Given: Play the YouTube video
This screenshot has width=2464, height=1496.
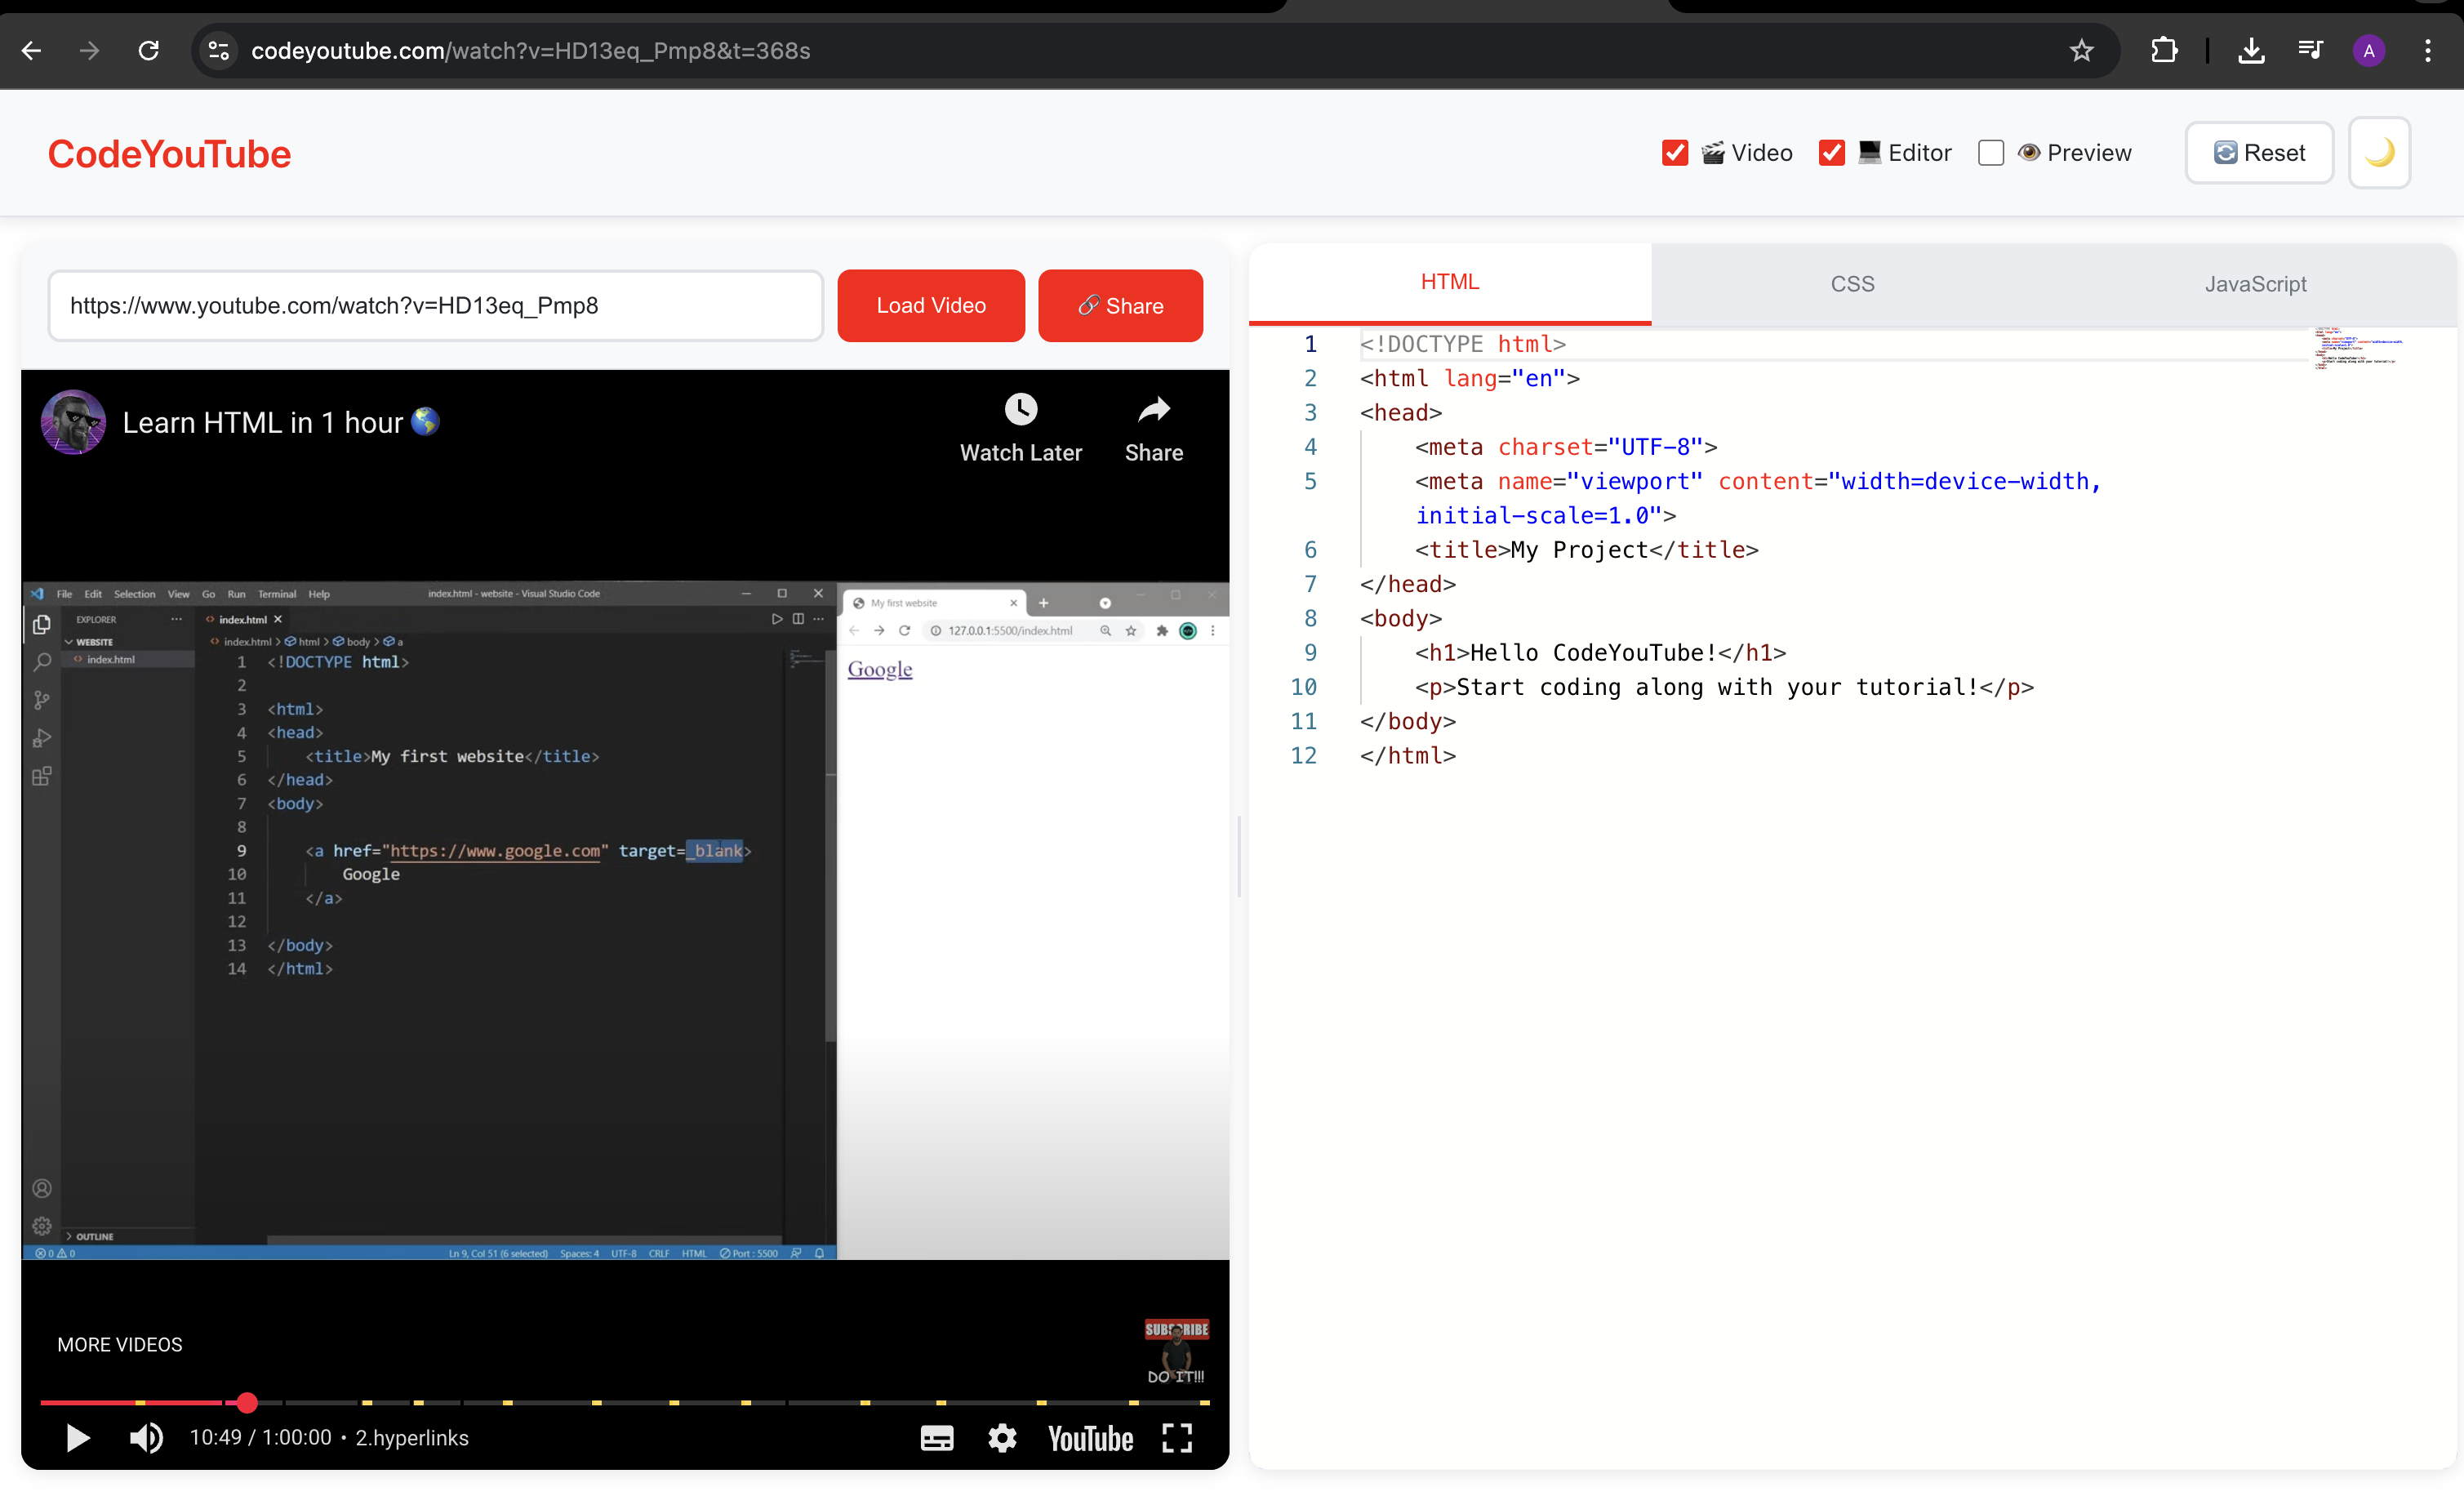Looking at the screenshot, I should [77, 1438].
